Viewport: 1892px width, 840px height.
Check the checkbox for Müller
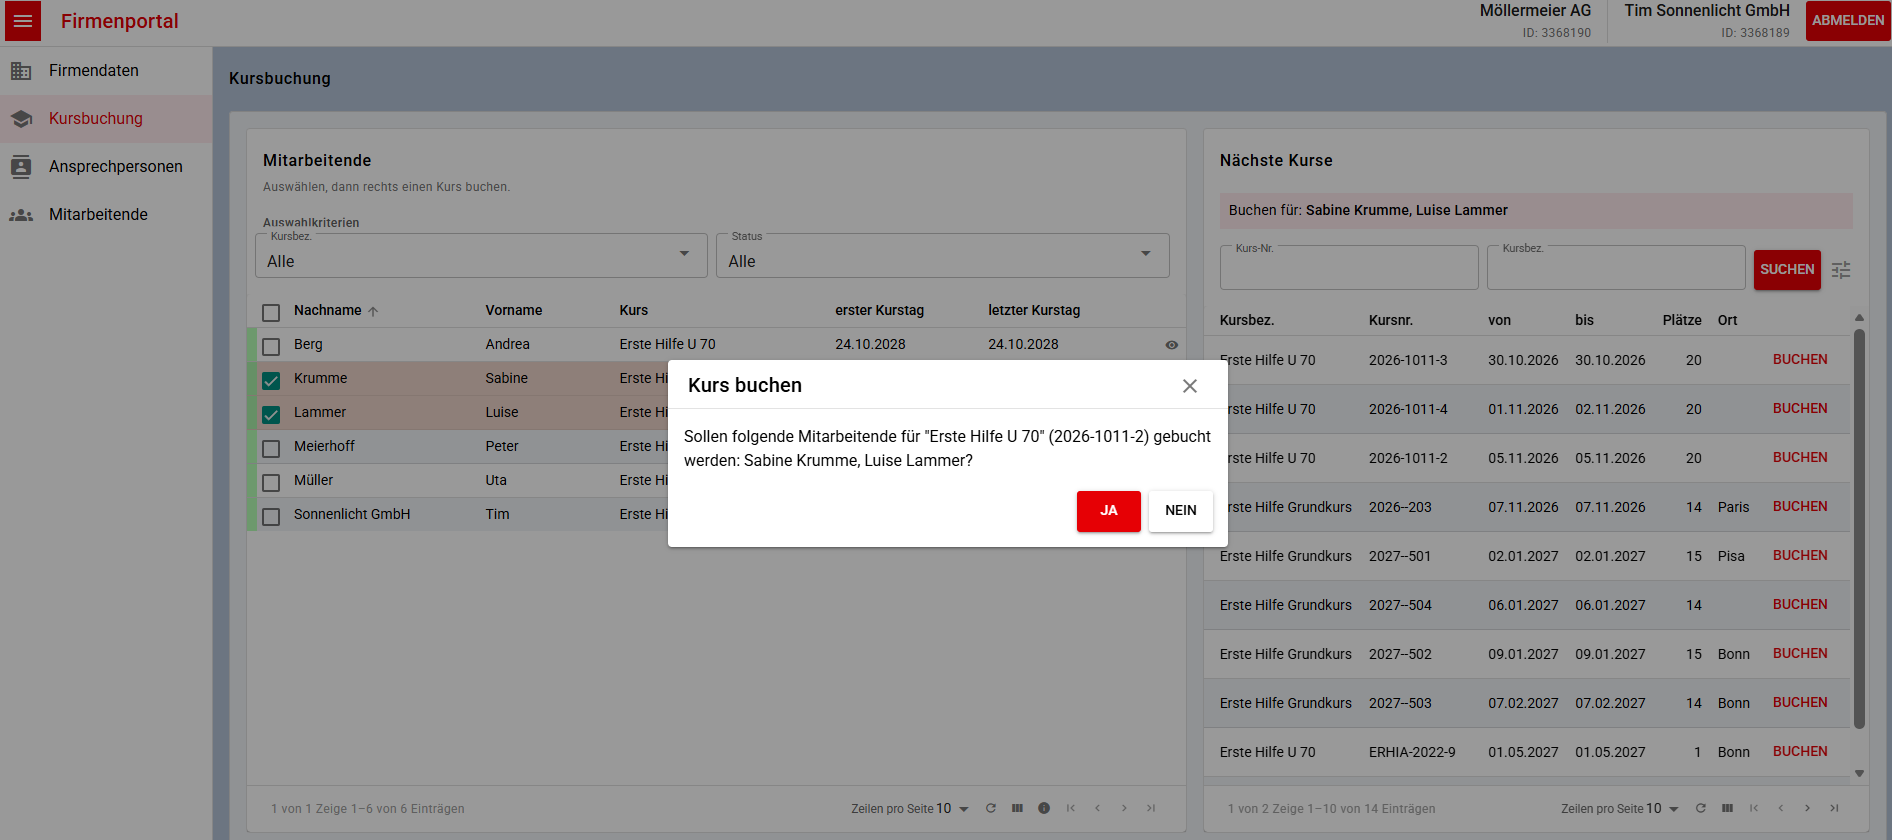tap(271, 482)
